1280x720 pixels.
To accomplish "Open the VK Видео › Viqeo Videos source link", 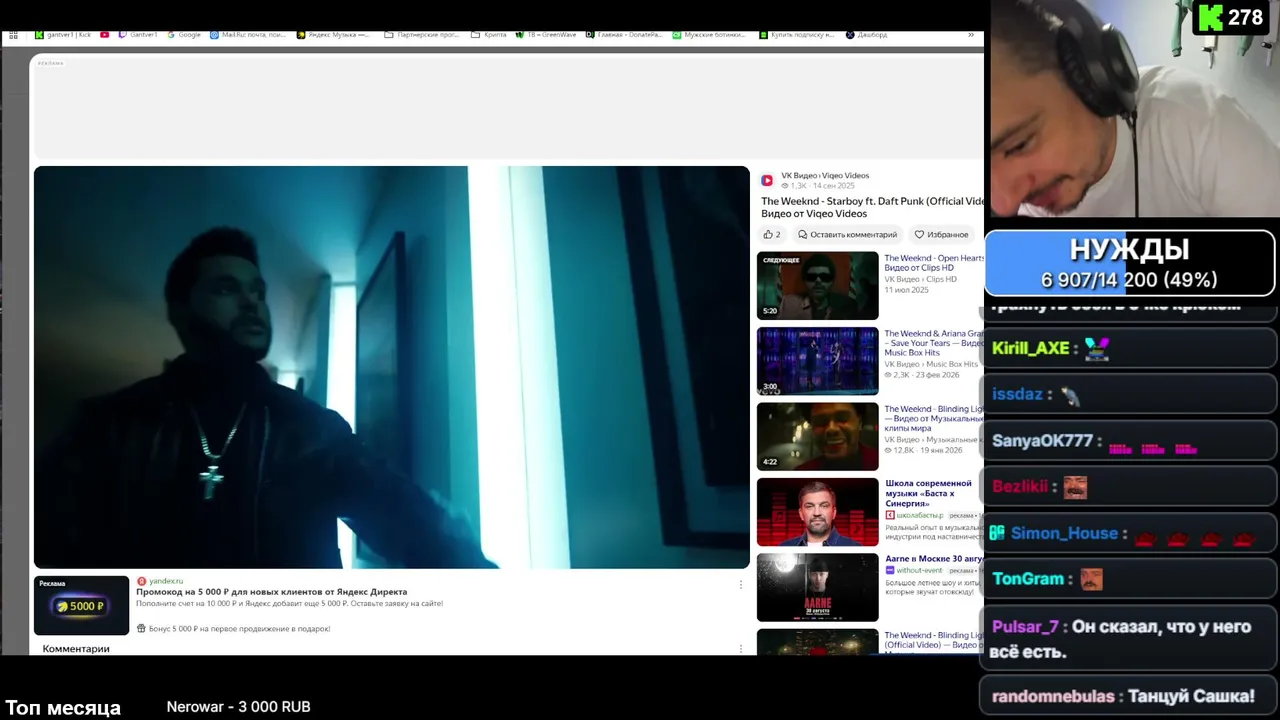I will pos(825,176).
